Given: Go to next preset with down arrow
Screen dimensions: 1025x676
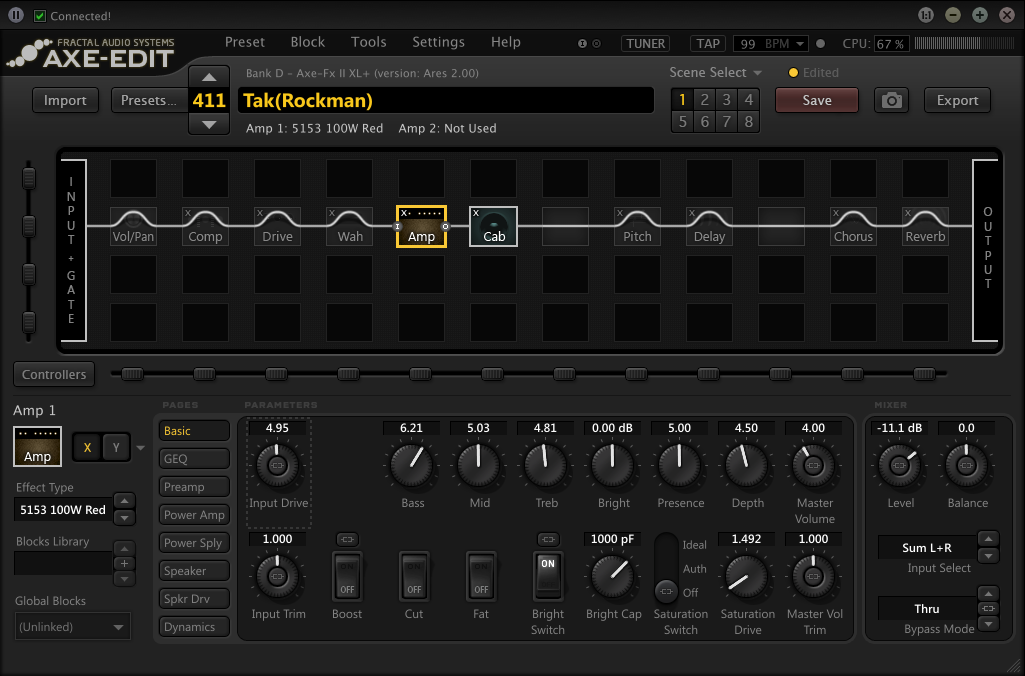Looking at the screenshot, I should 209,124.
